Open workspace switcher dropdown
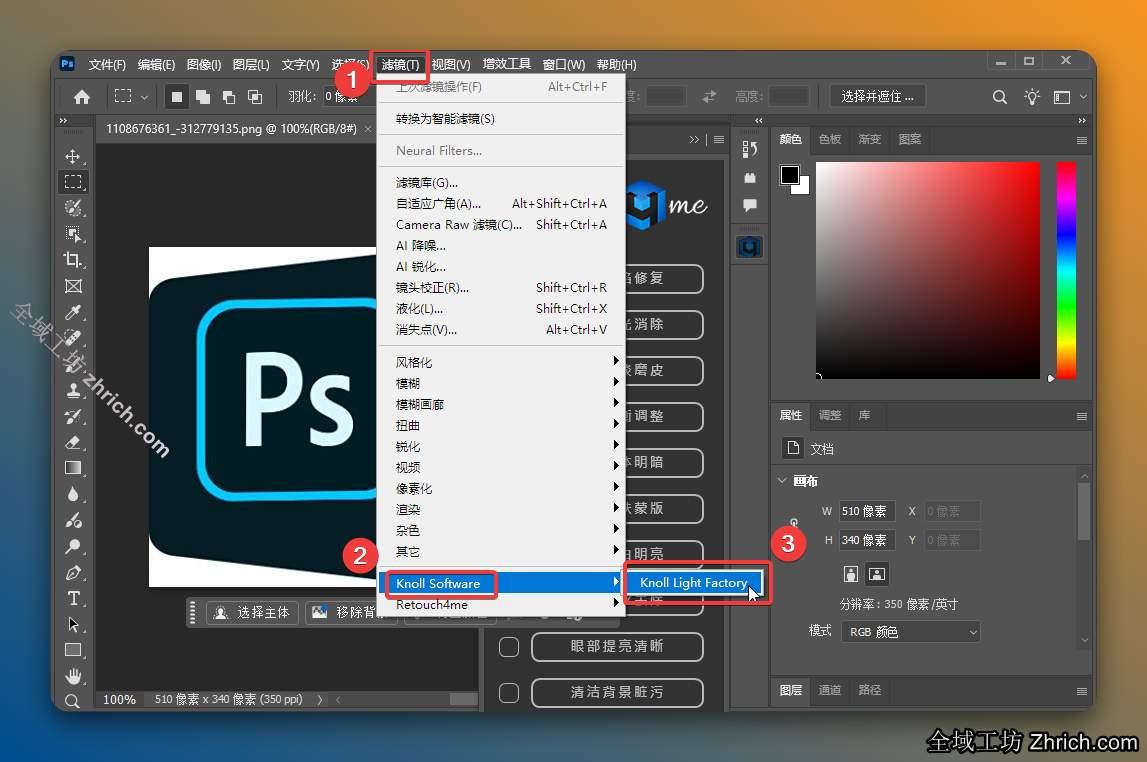This screenshot has width=1147, height=762. coord(1069,97)
